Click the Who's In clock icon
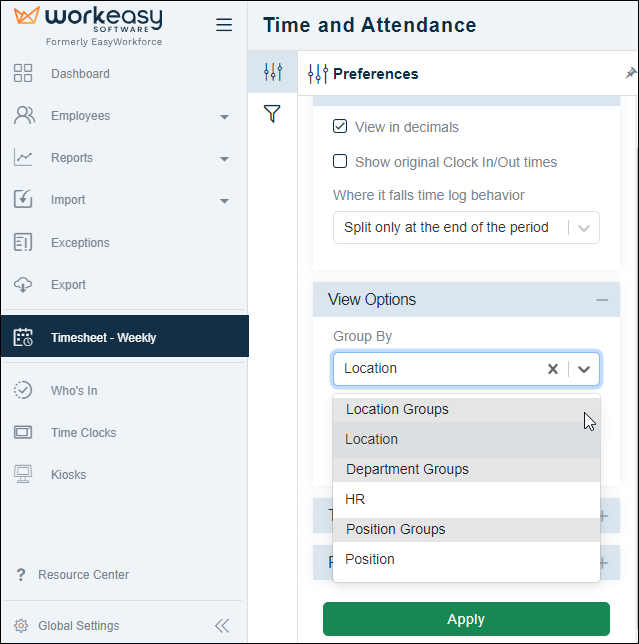This screenshot has height=644, width=639. tap(23, 390)
